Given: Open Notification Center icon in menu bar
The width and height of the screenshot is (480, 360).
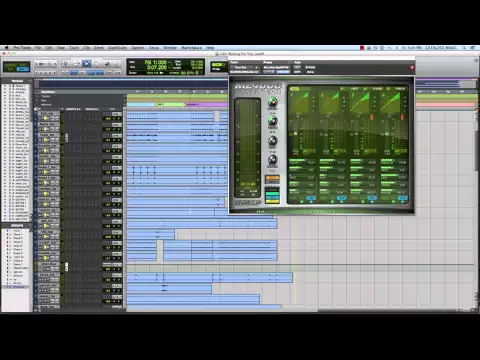Looking at the screenshot, I should [x=473, y=48].
